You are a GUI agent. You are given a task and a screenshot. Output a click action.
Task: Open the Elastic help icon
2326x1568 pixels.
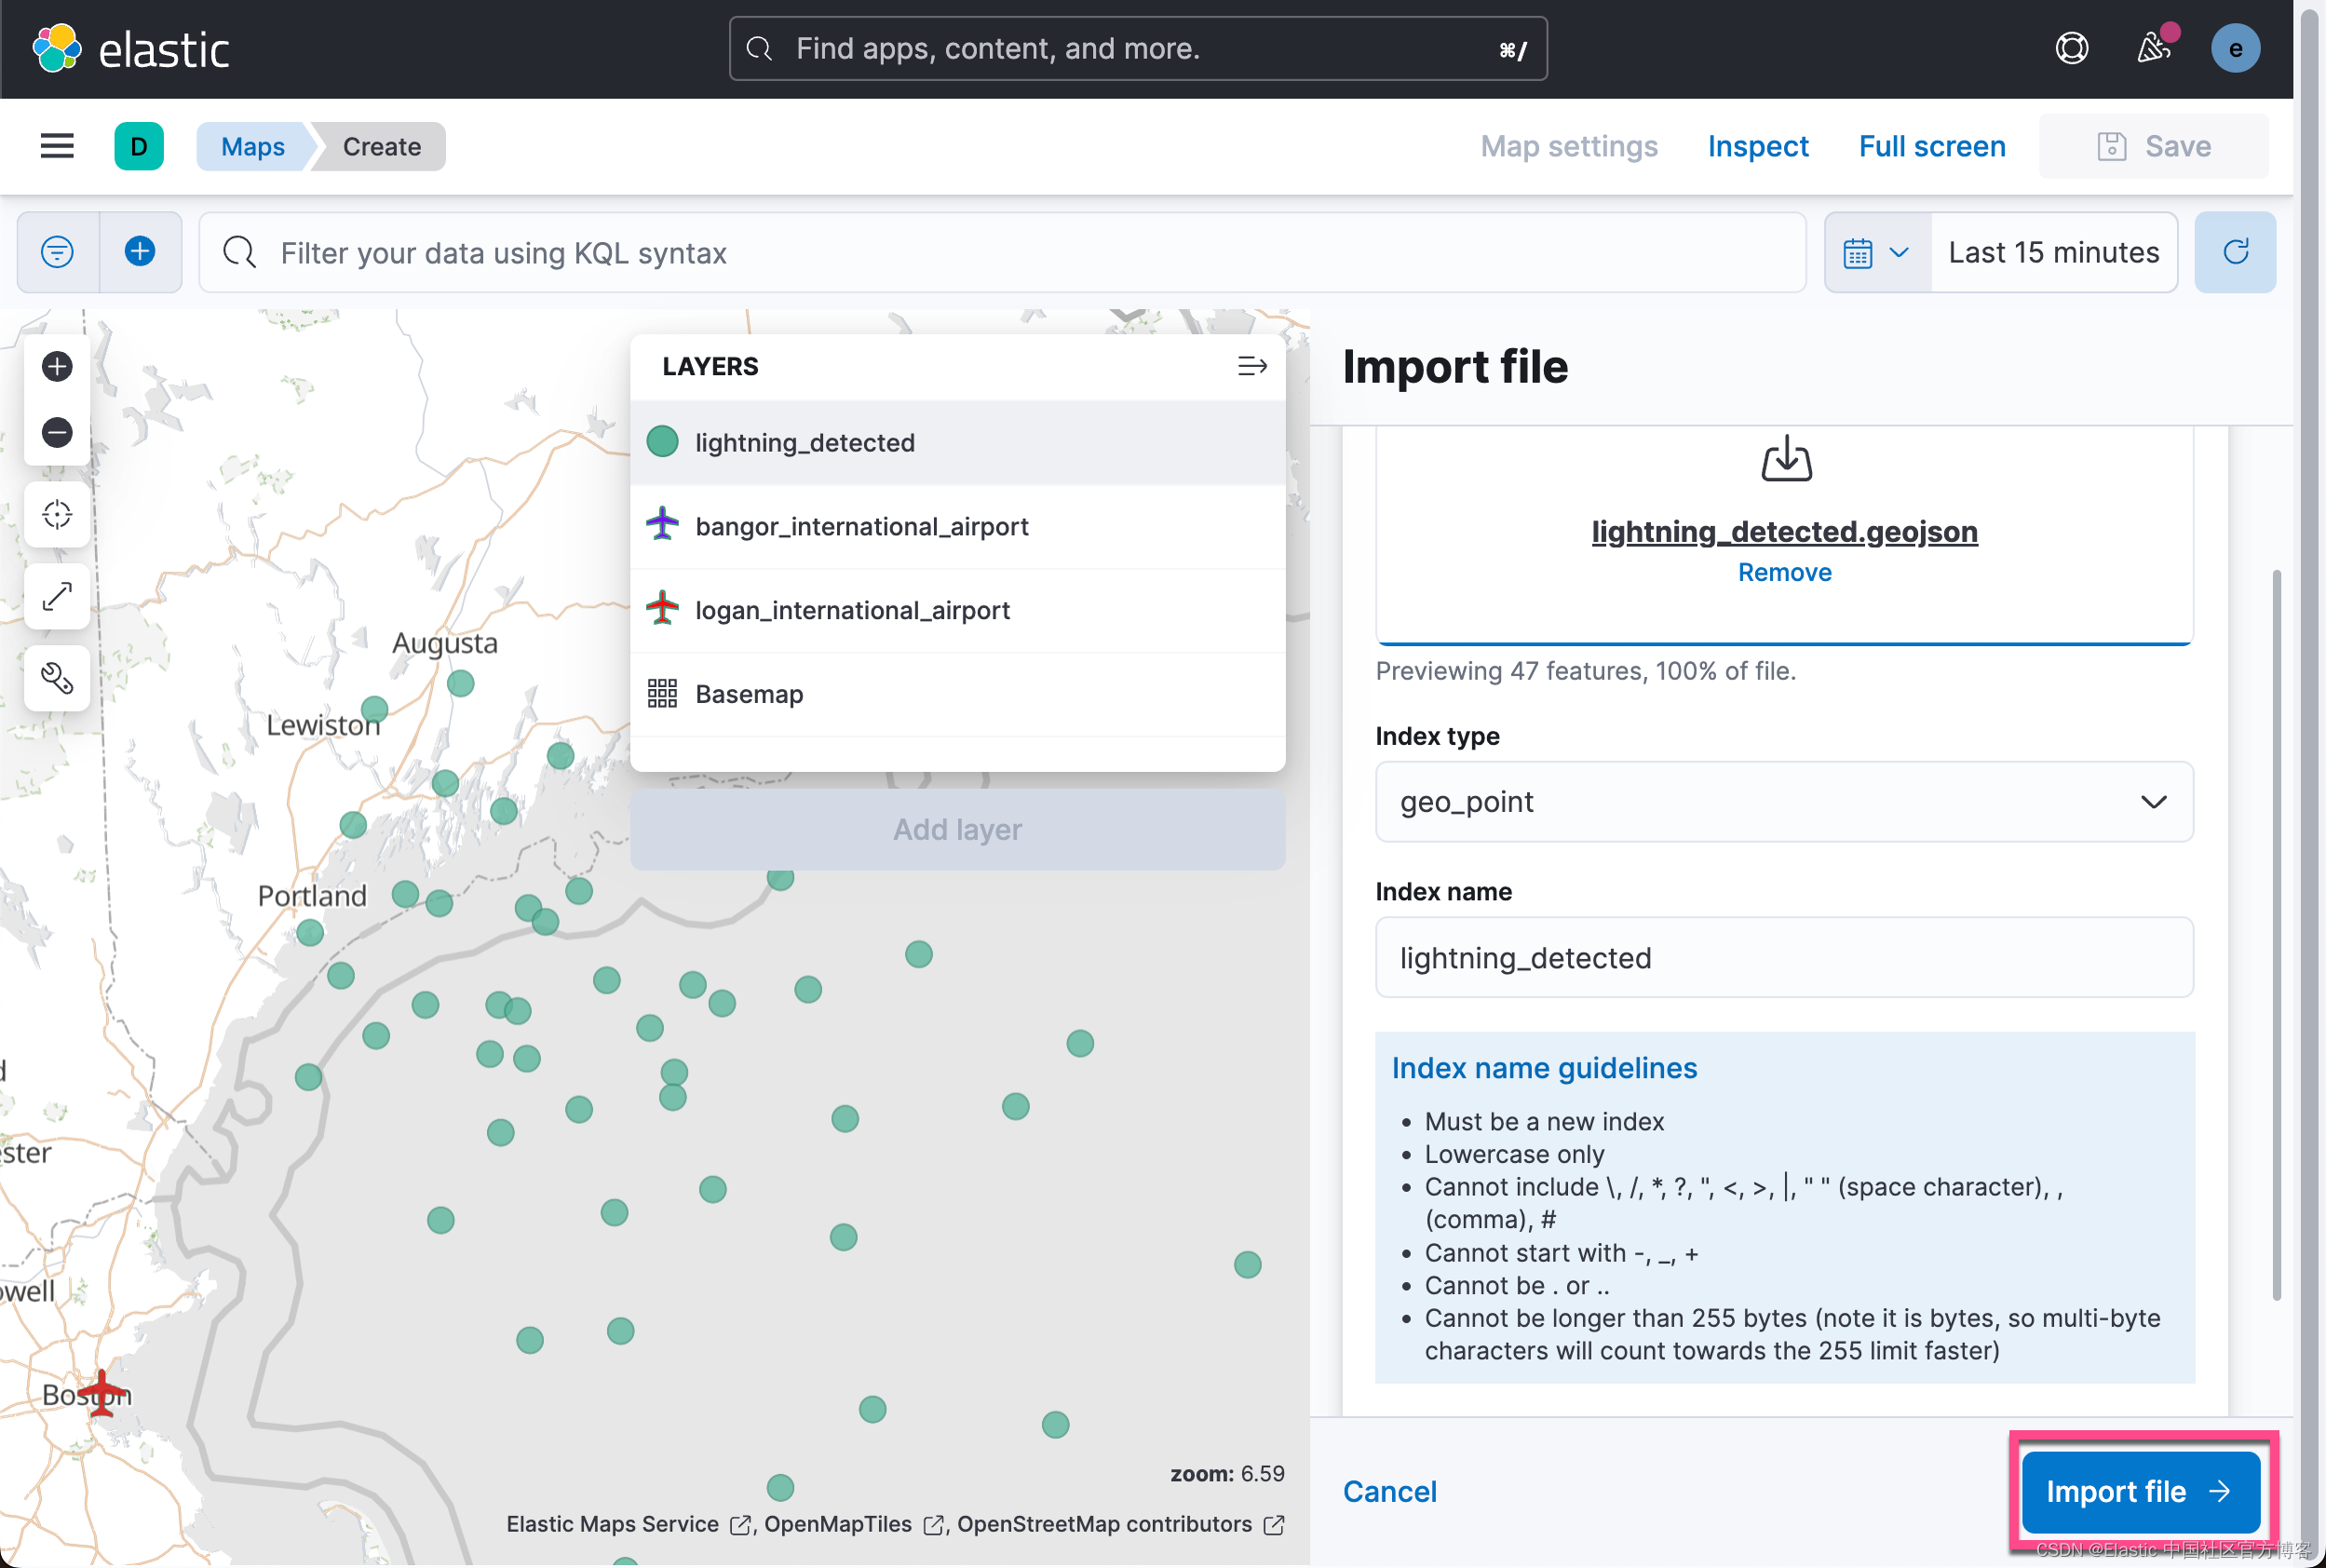pos(2071,48)
